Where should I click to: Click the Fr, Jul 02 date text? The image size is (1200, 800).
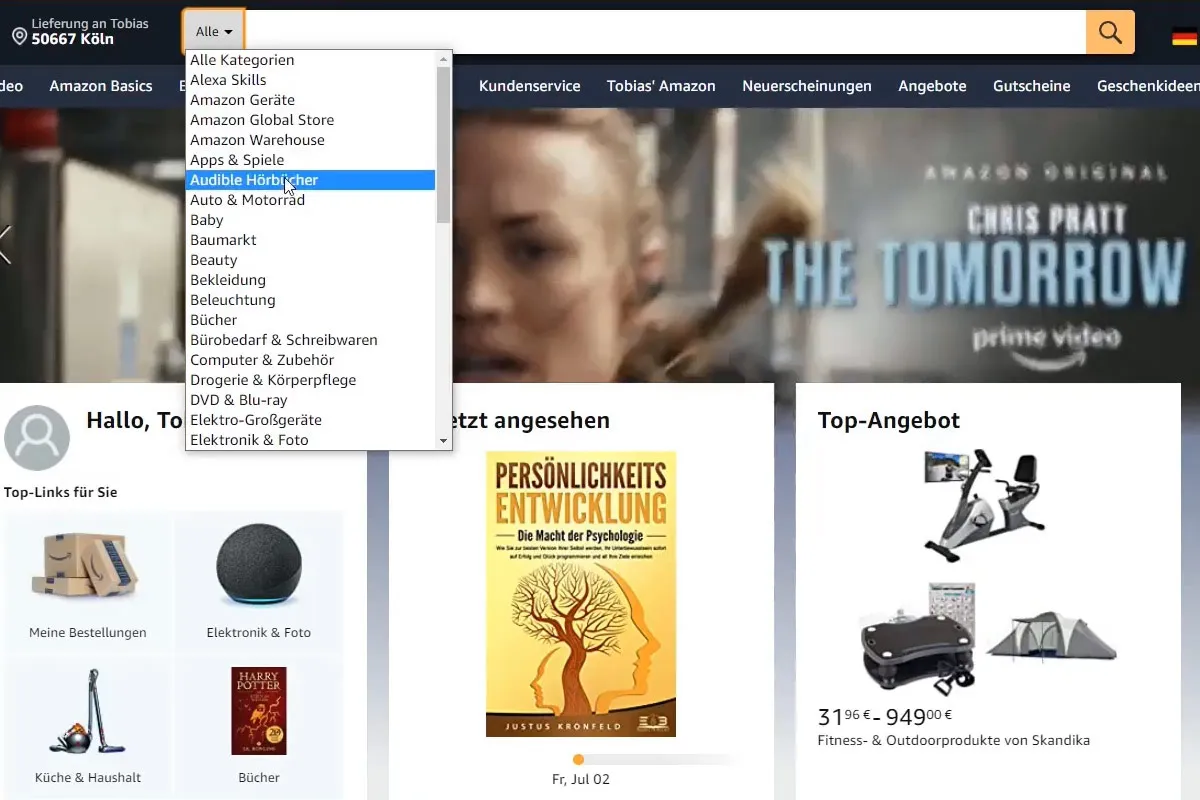581,779
